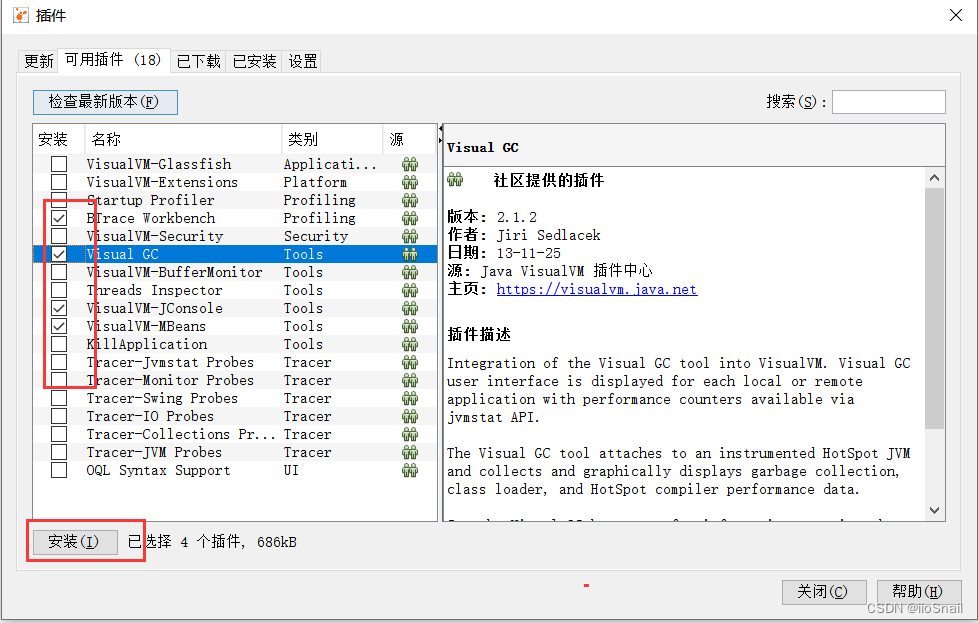Click source icon in Tracer-Swing Probes row

click(410, 398)
